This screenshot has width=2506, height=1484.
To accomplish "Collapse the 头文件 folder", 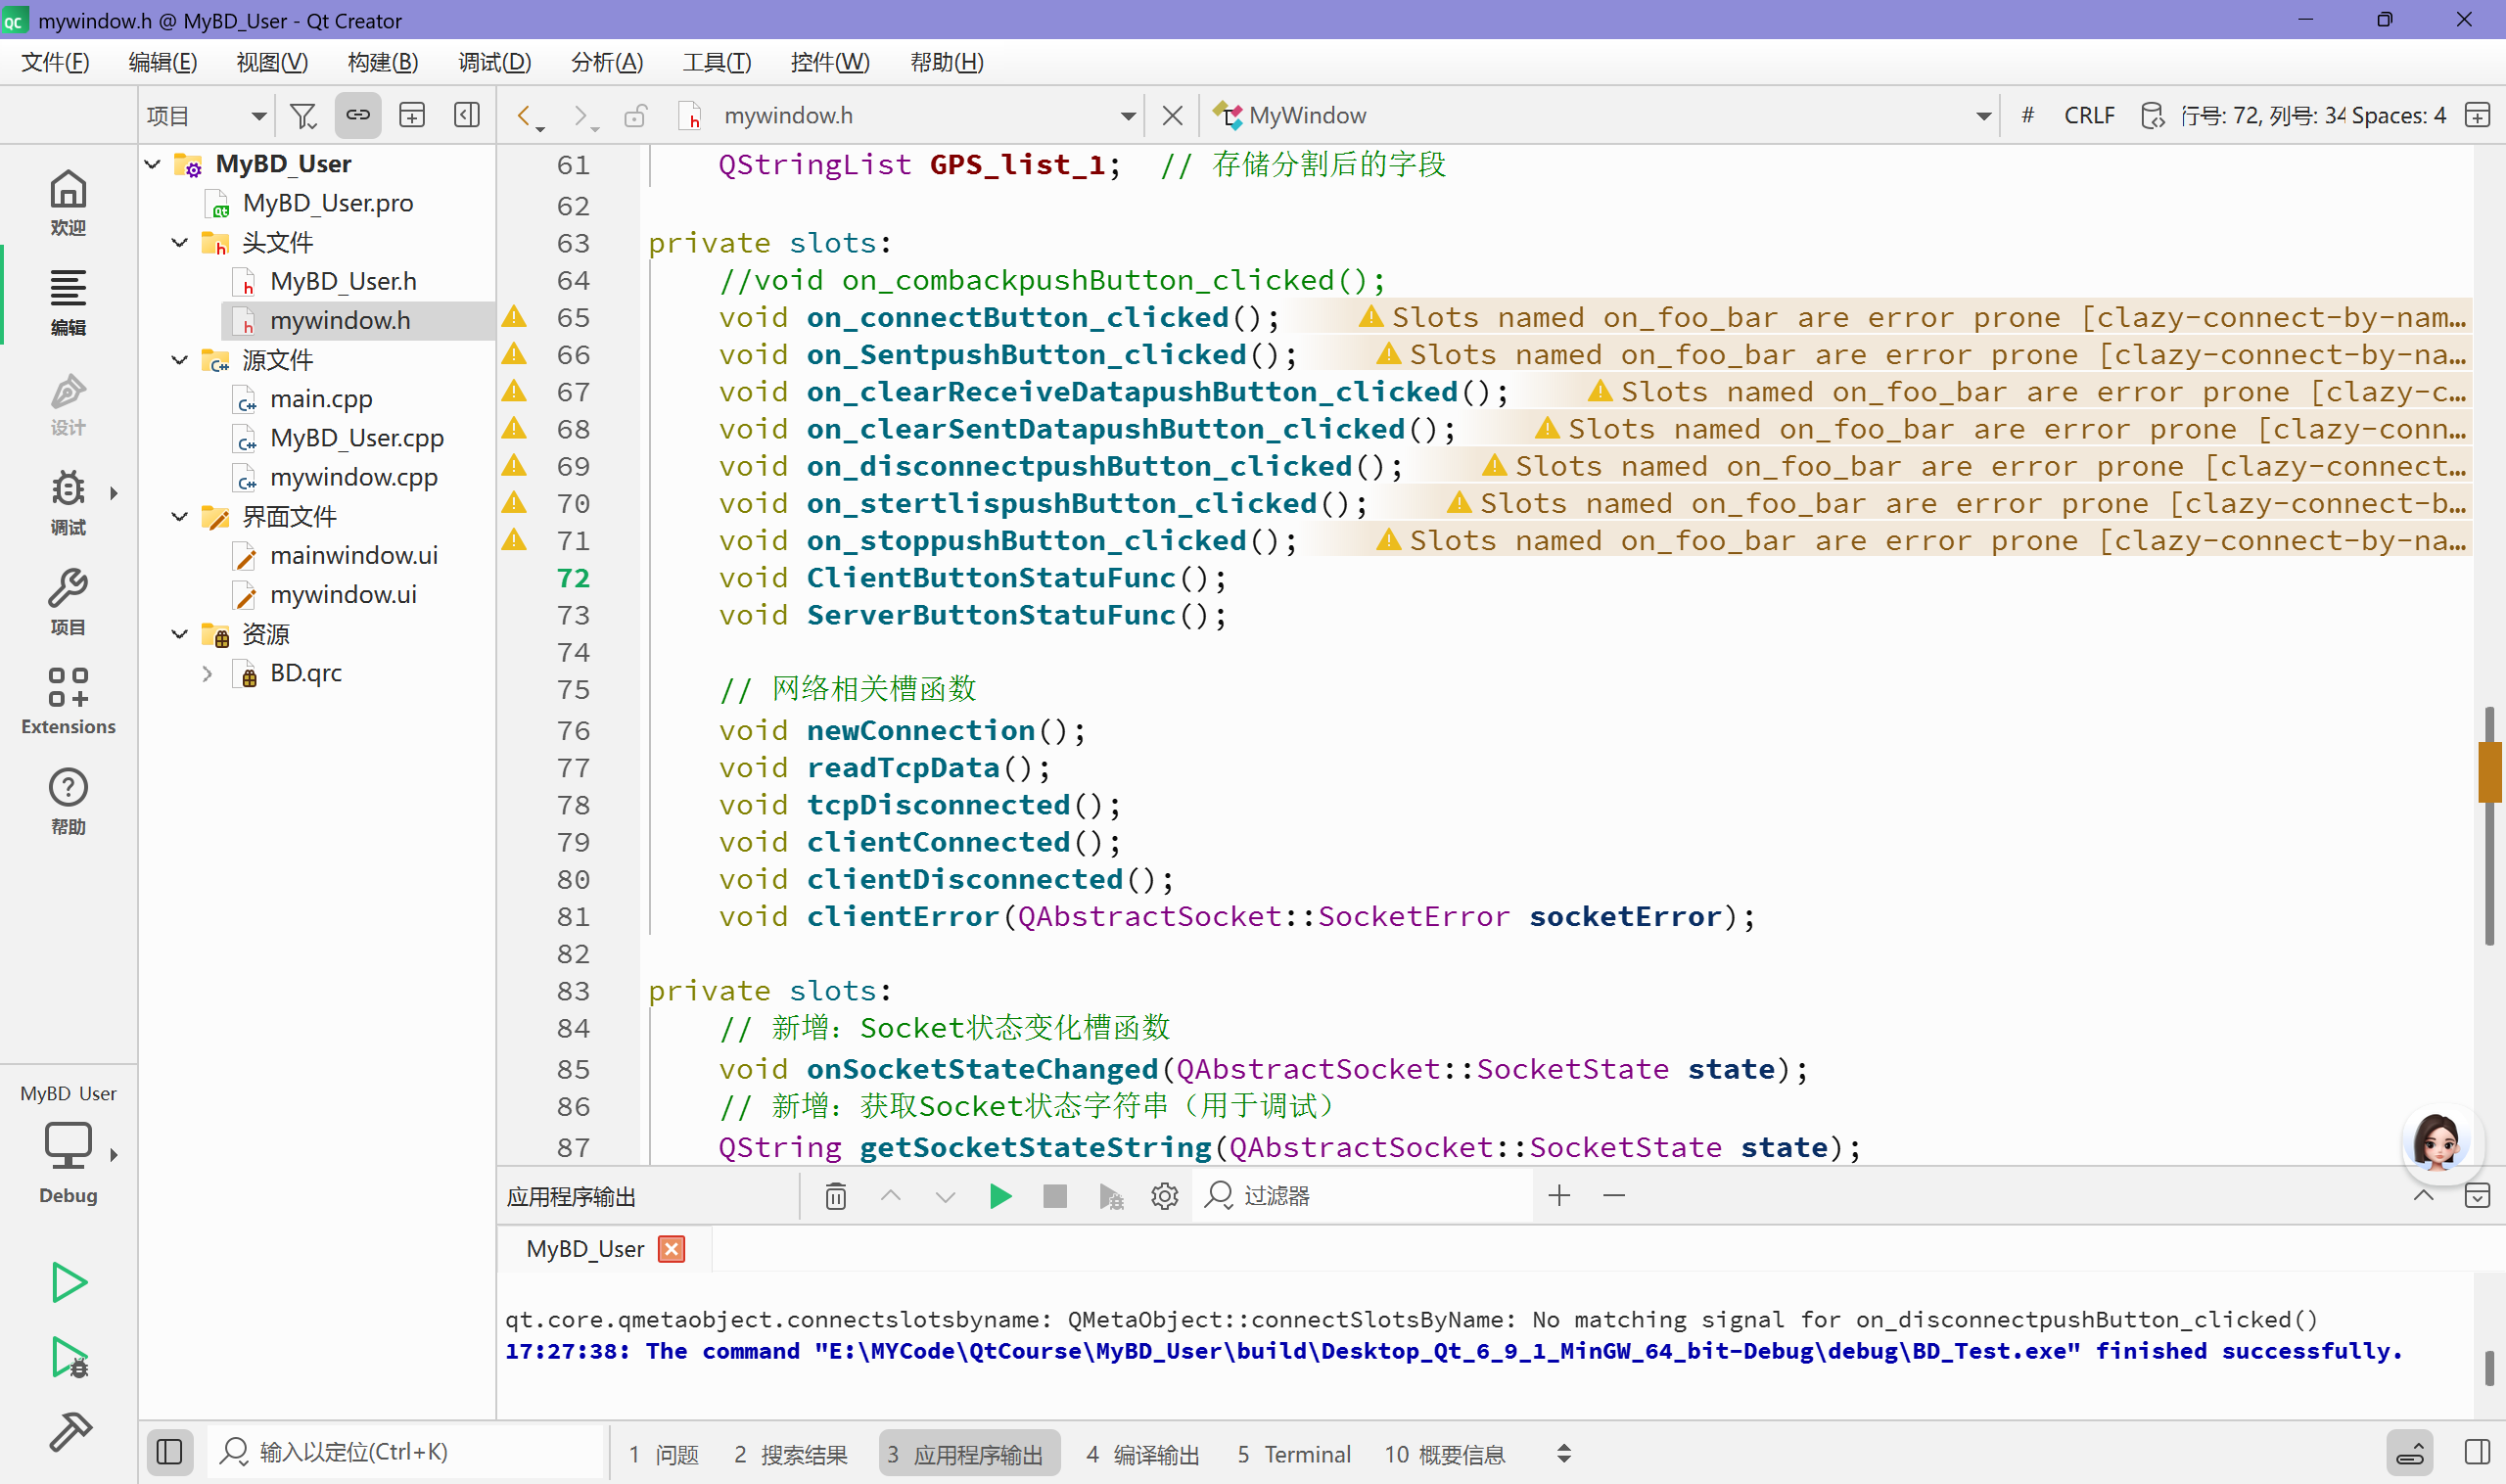I will [x=180, y=243].
